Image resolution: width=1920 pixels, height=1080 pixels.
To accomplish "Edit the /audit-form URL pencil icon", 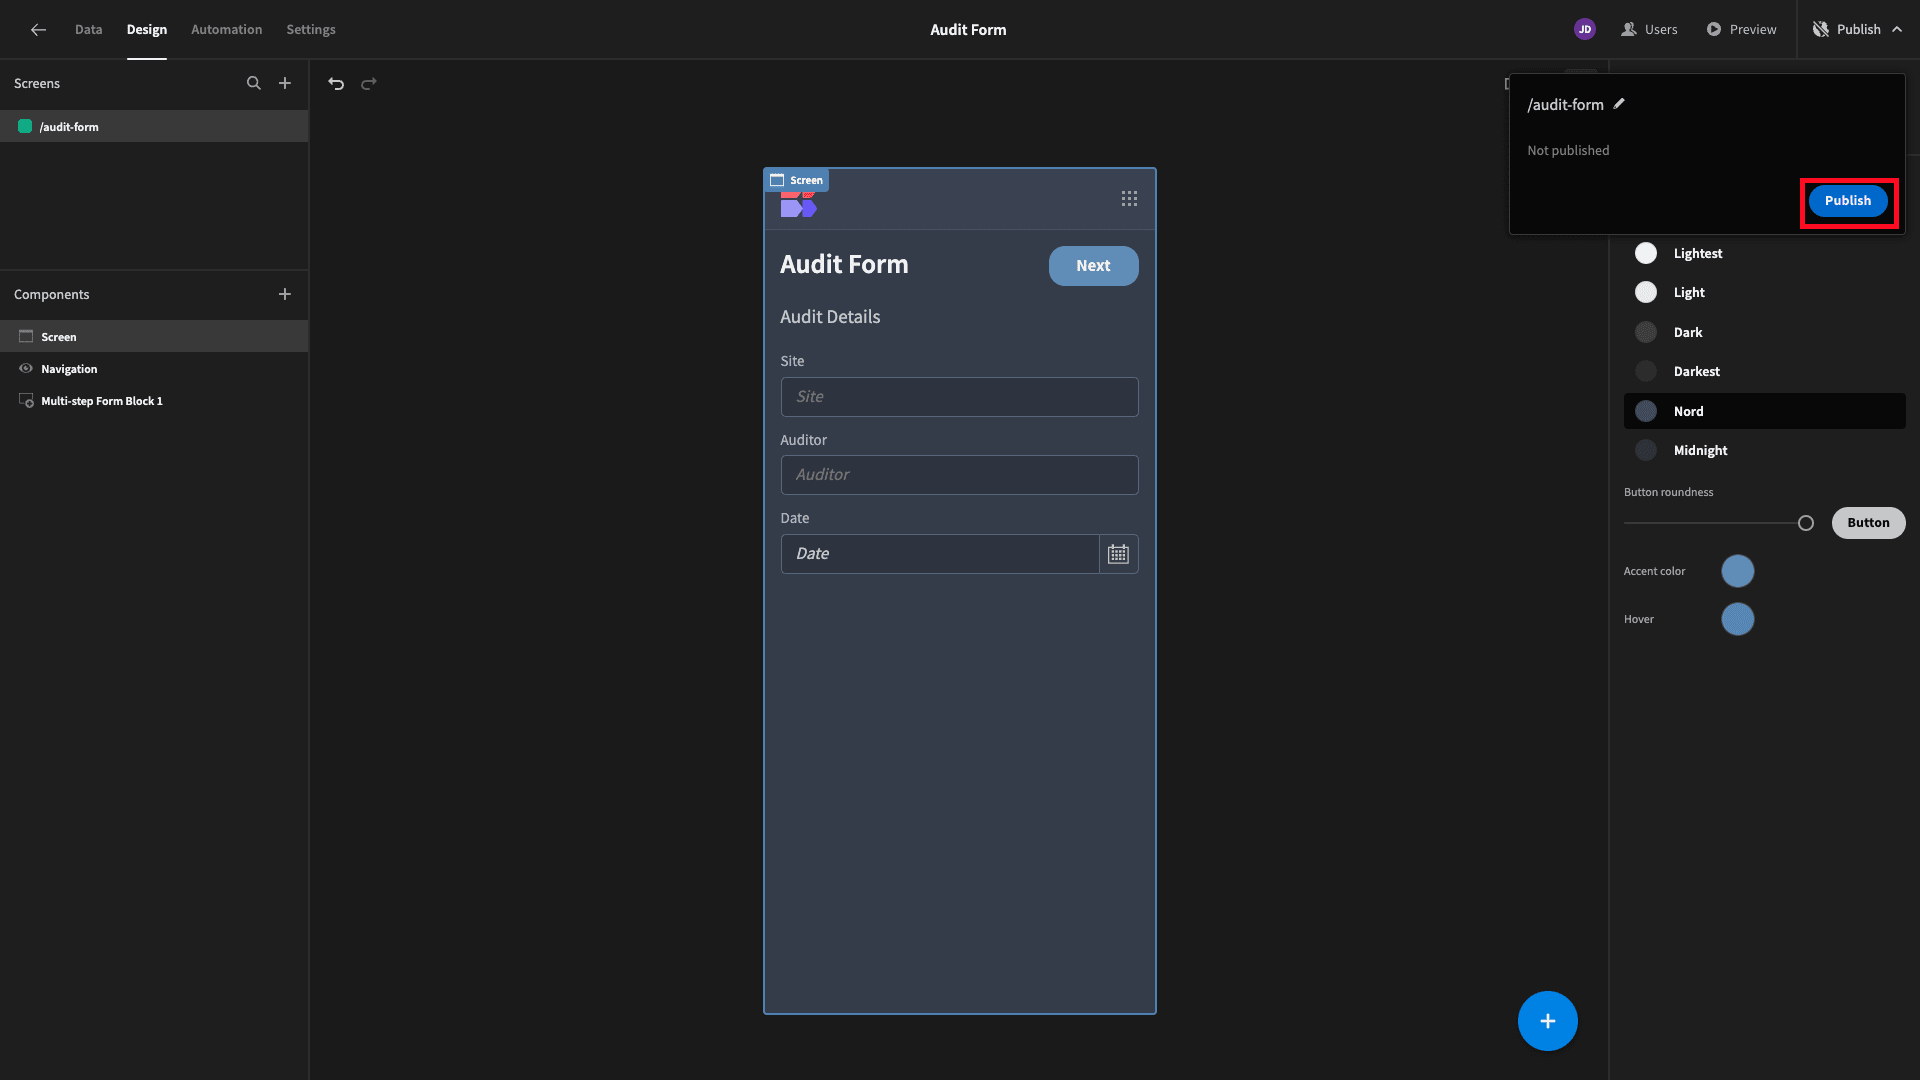I will (1619, 104).
